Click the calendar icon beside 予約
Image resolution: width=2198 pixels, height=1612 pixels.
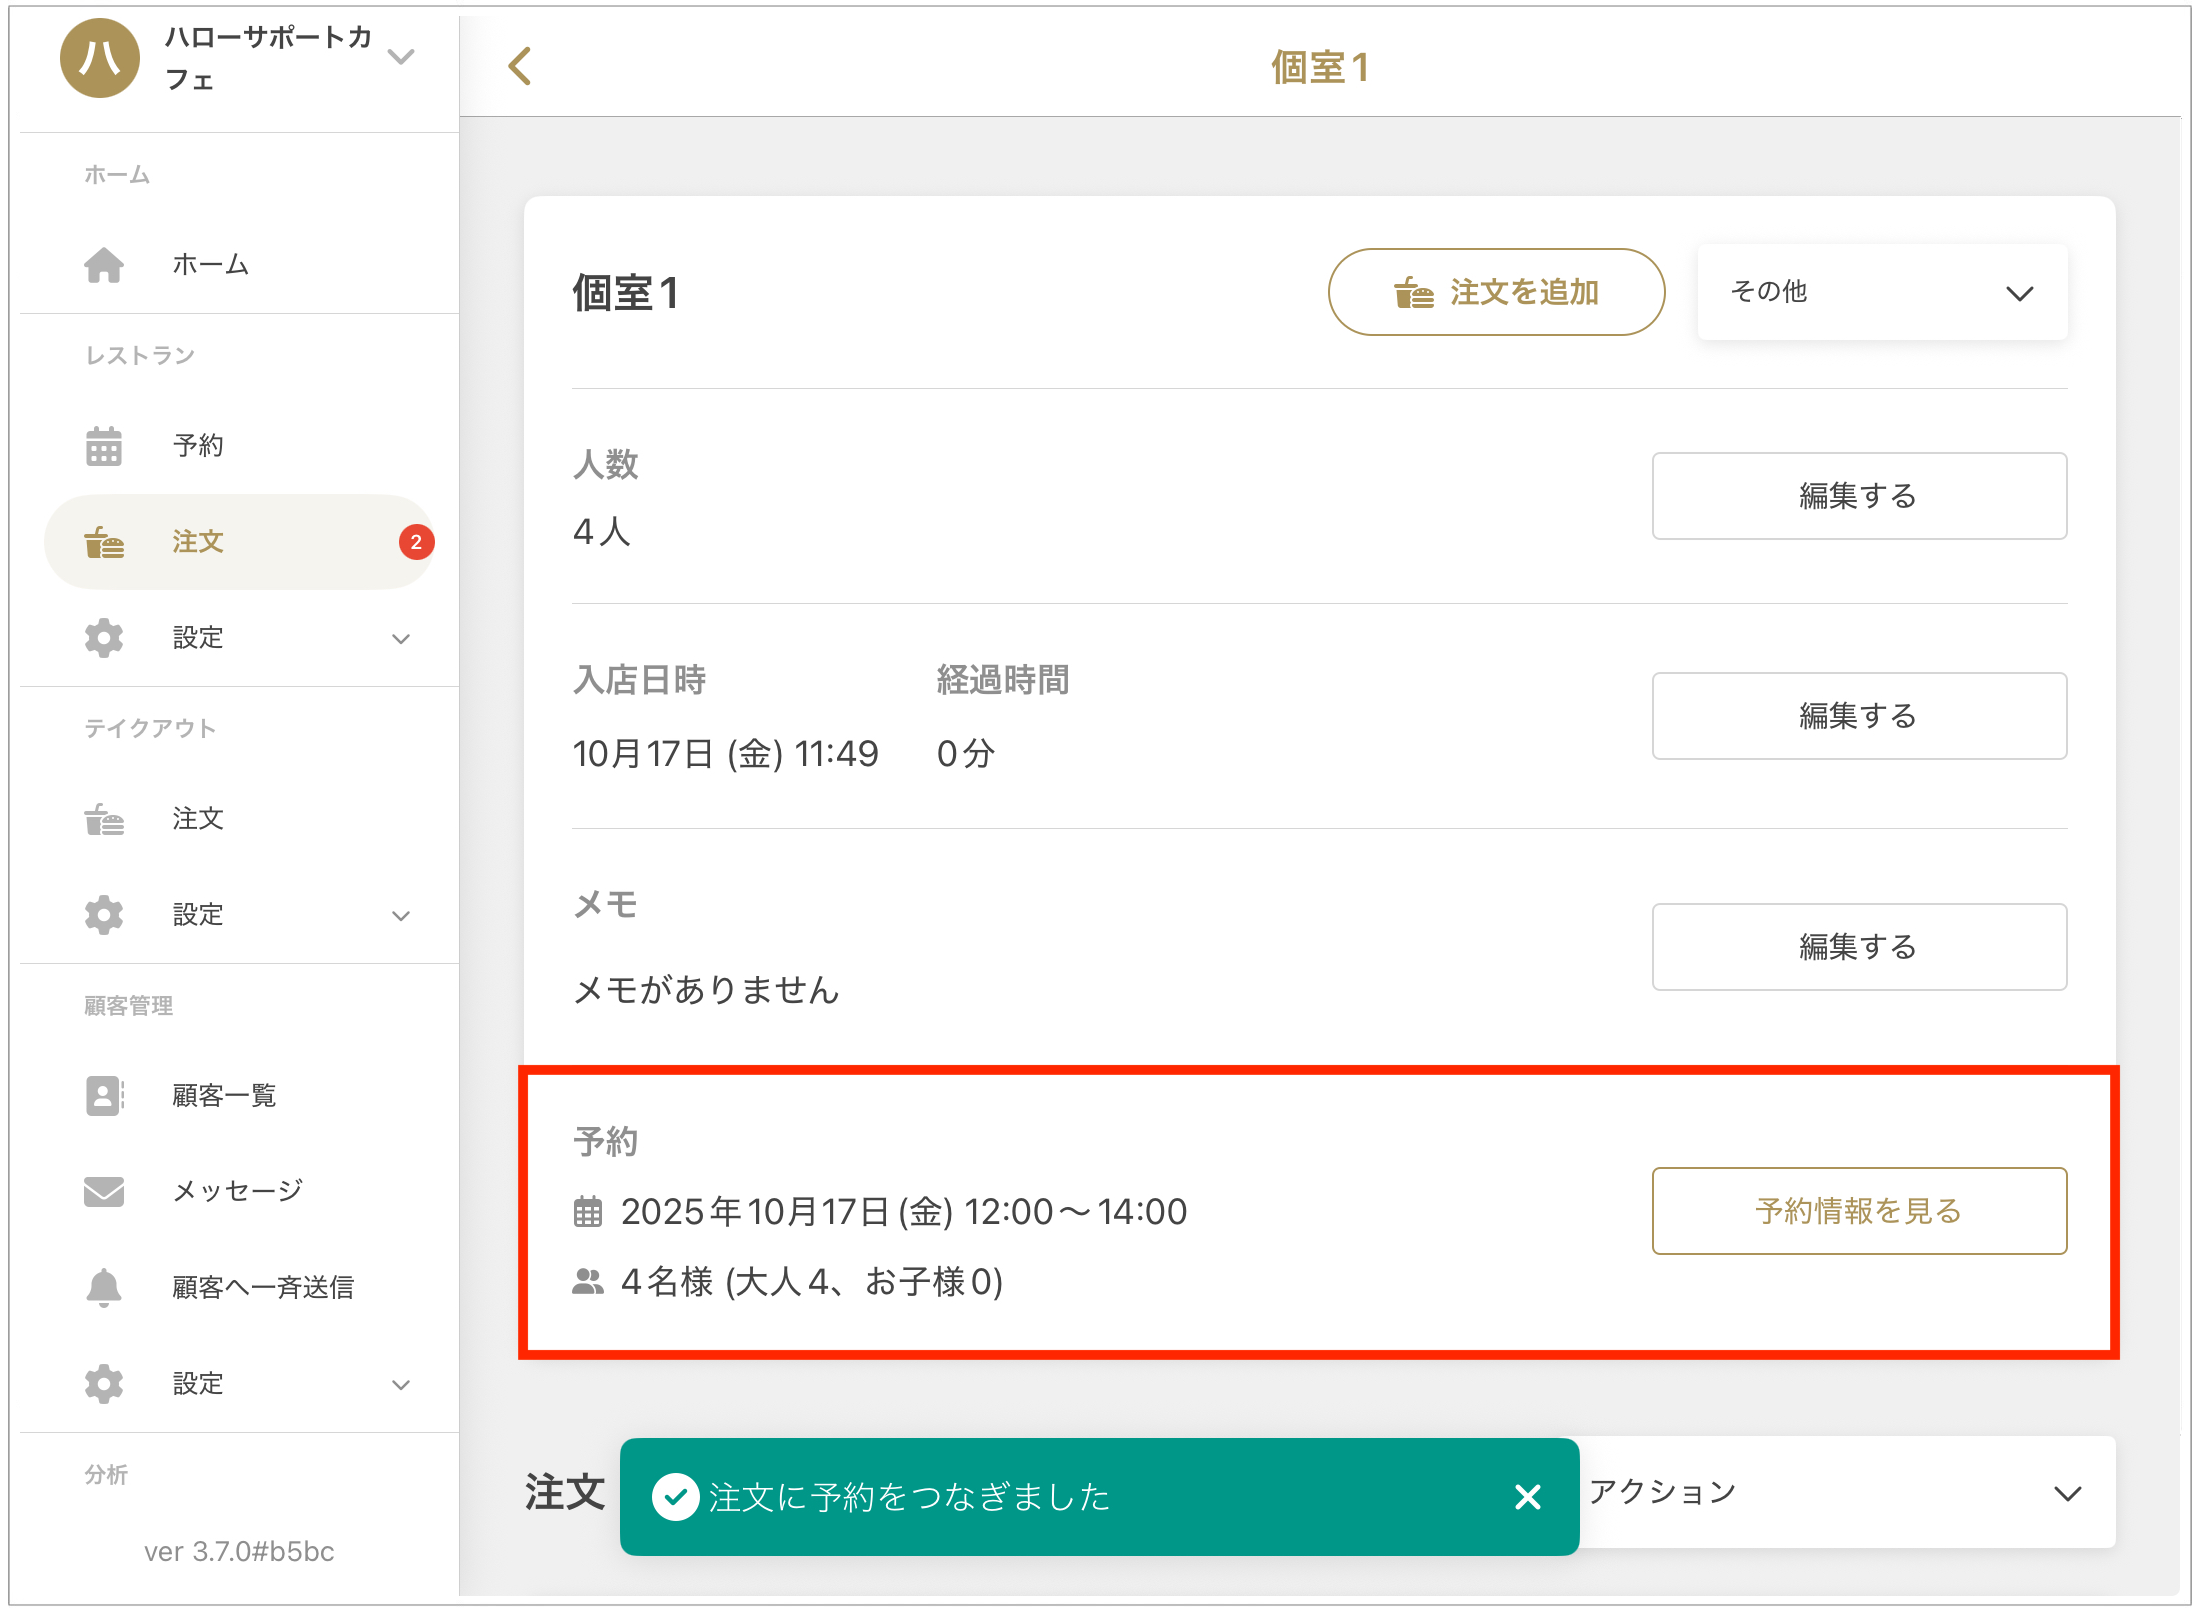104,446
